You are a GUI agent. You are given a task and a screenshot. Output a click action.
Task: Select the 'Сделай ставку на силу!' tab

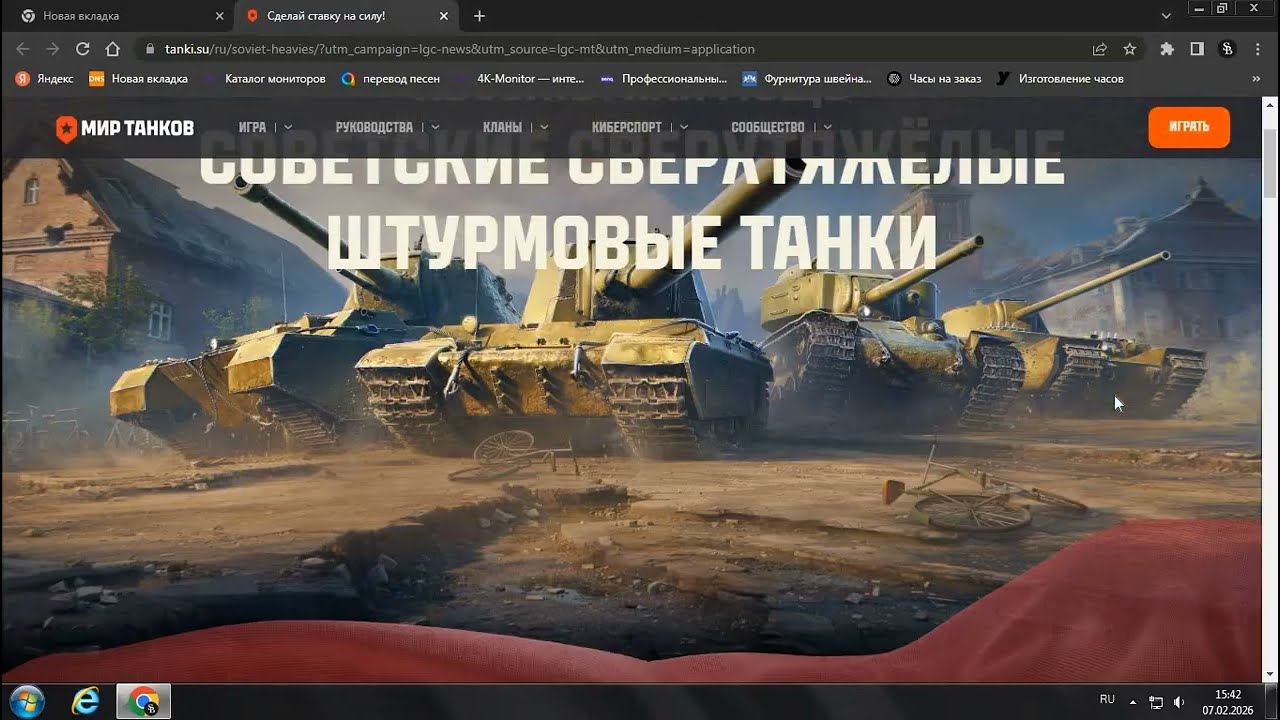click(x=348, y=16)
